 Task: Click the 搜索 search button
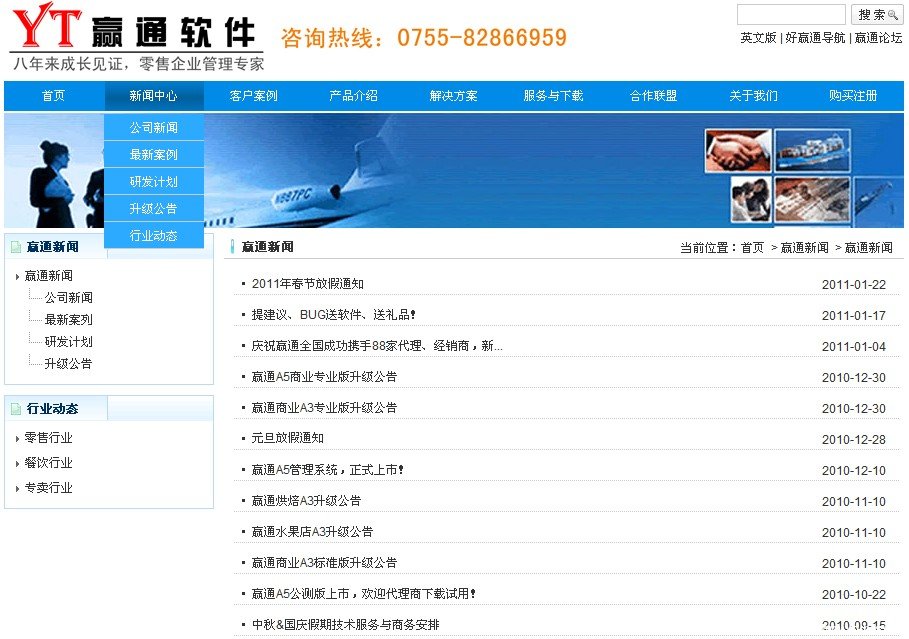click(x=877, y=15)
